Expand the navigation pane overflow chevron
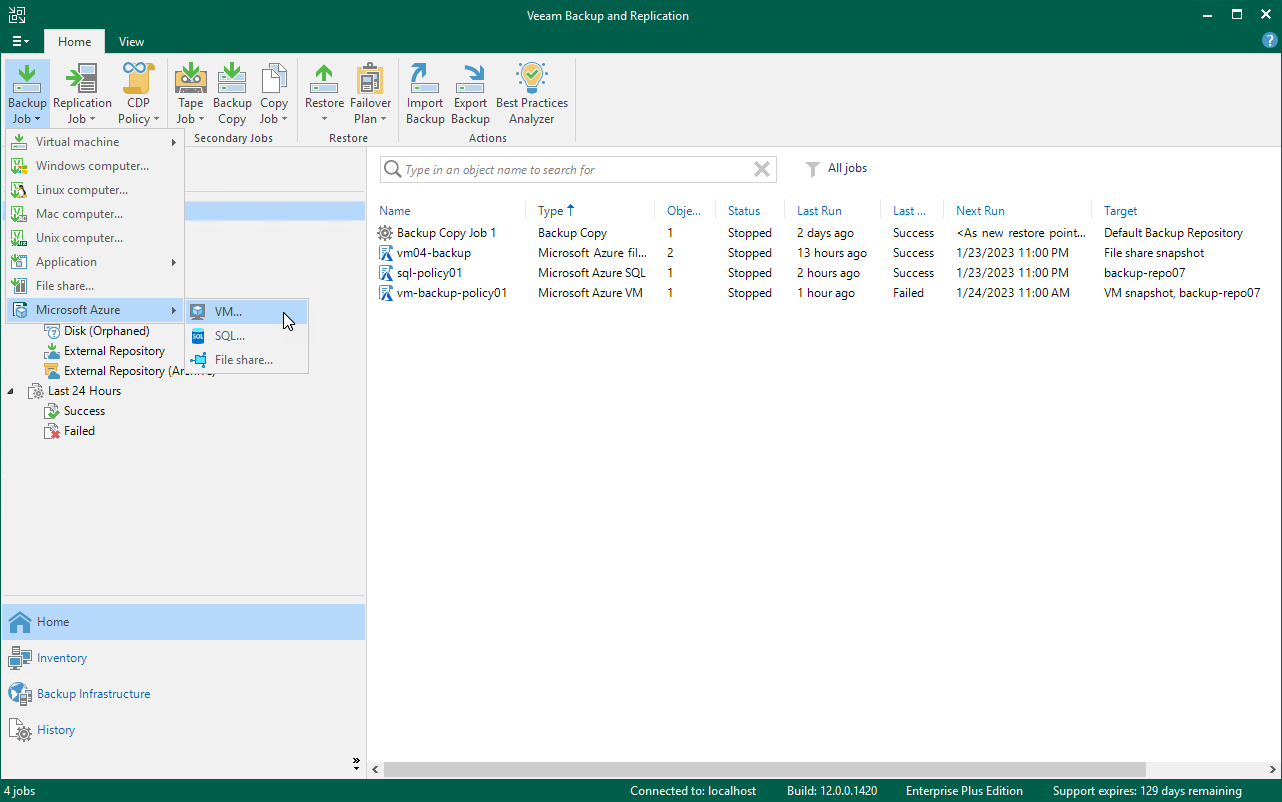The image size is (1282, 802). tap(357, 763)
